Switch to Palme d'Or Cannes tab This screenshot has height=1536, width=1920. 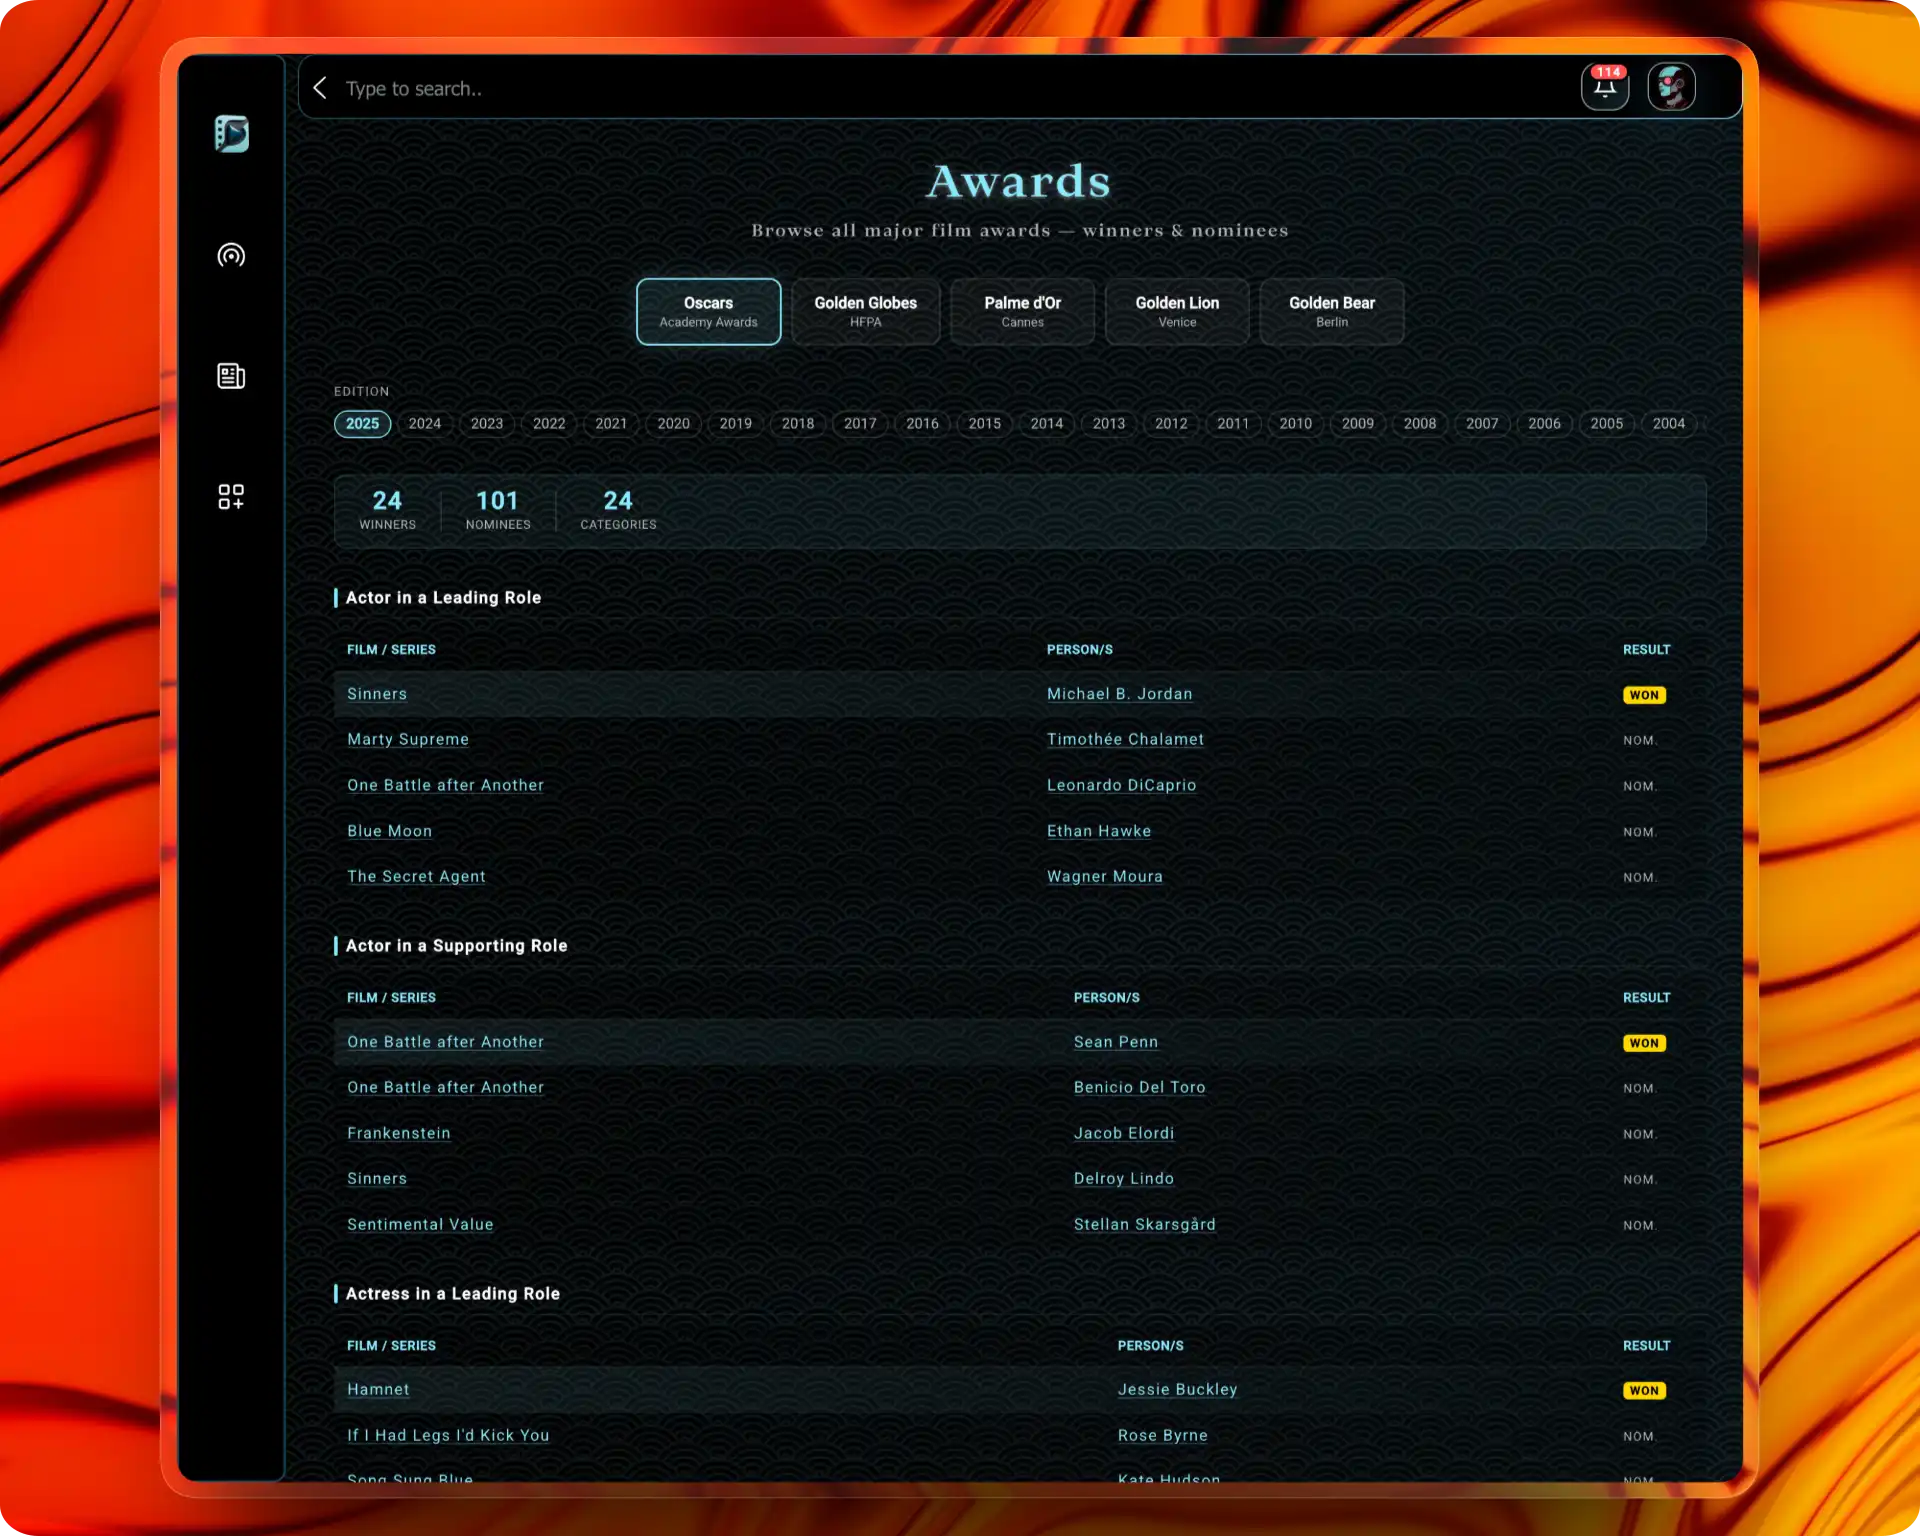tap(1021, 311)
